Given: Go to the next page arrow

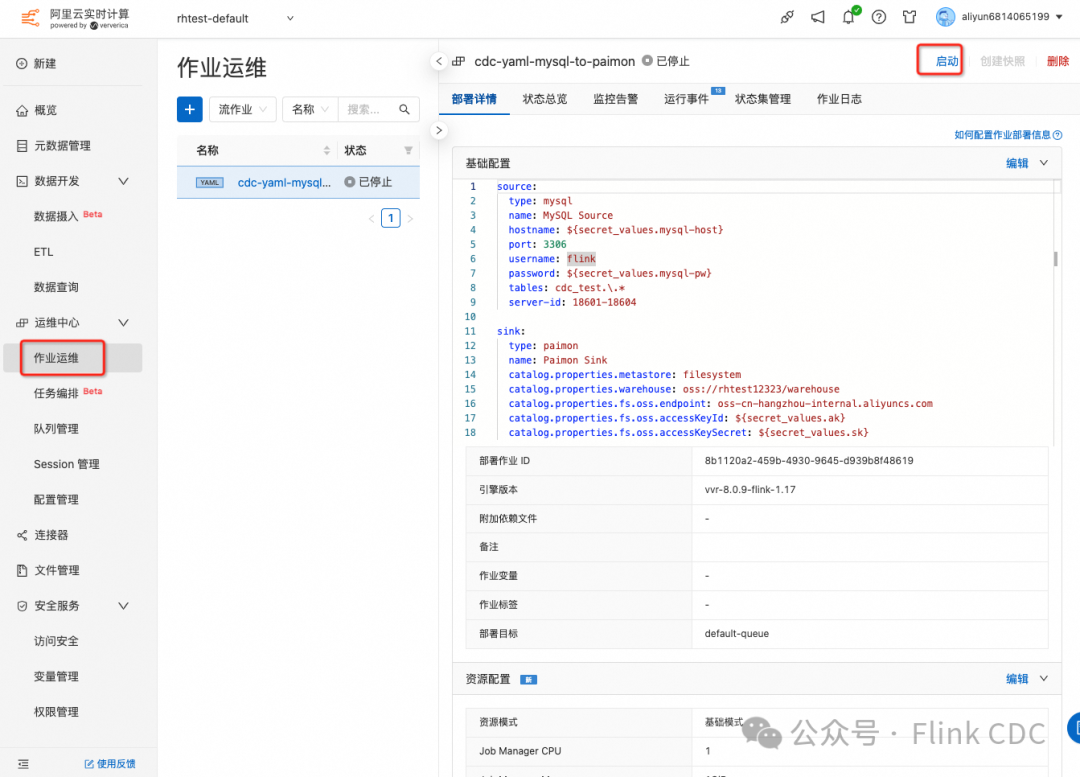Looking at the screenshot, I should coord(411,218).
